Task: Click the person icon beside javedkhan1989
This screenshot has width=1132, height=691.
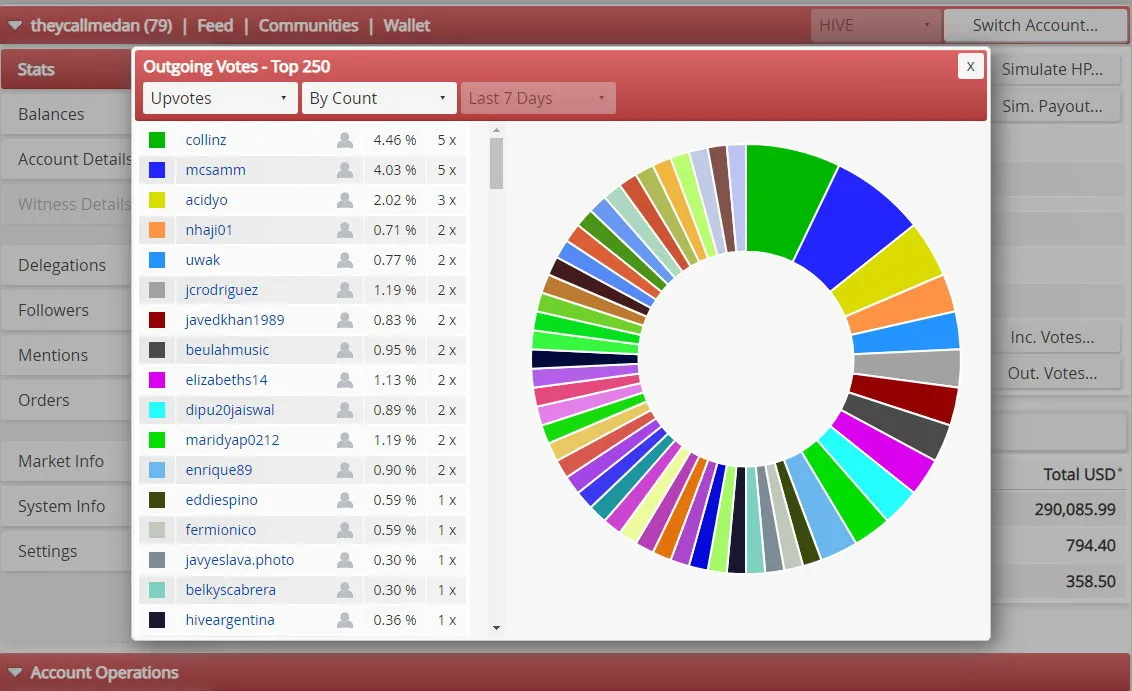Action: coord(345,320)
